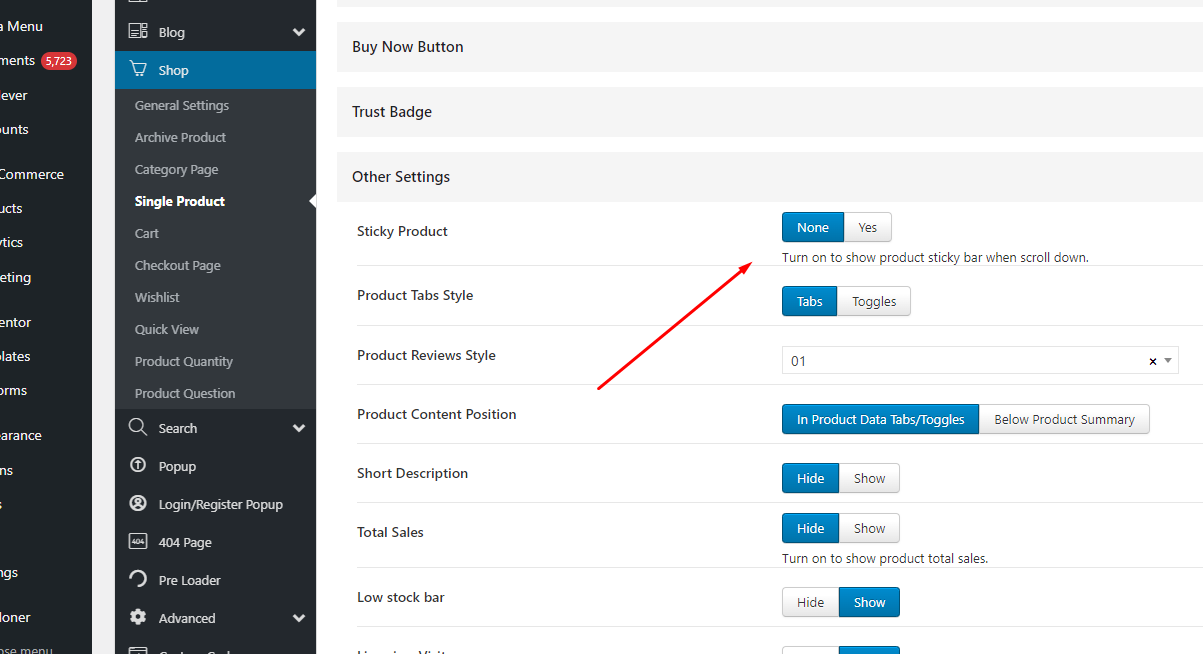Image resolution: width=1203 pixels, height=654 pixels.
Task: Open Wishlist submenu item
Action: [157, 297]
